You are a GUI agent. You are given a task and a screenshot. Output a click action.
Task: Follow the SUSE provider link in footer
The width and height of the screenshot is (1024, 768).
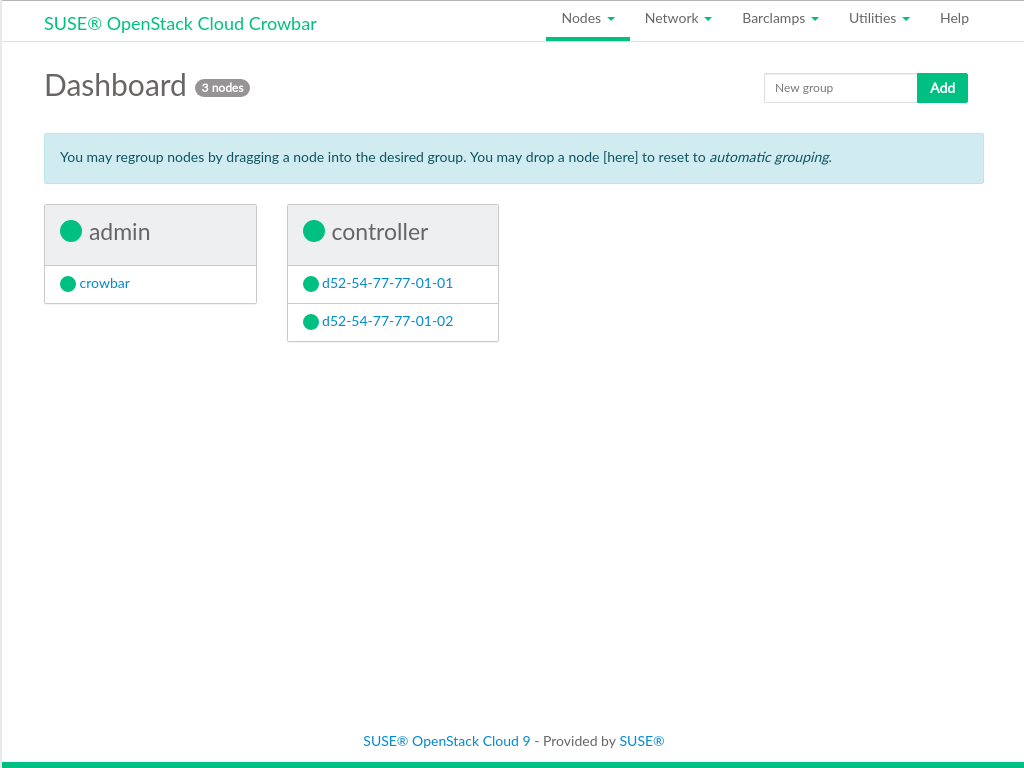[641, 742]
